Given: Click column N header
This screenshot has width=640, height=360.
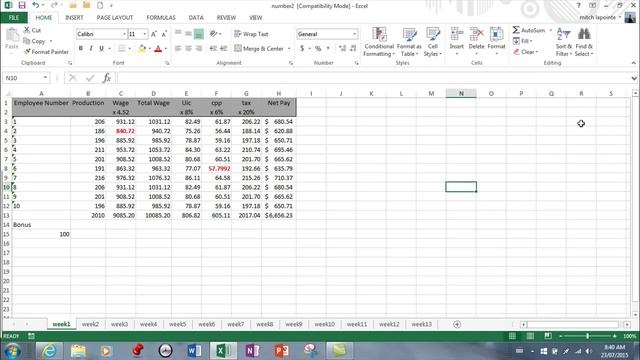Looking at the screenshot, I should coord(461,93).
